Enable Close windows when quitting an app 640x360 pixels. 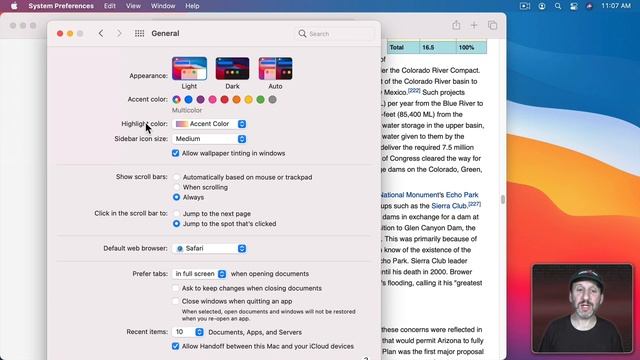[x=176, y=301]
